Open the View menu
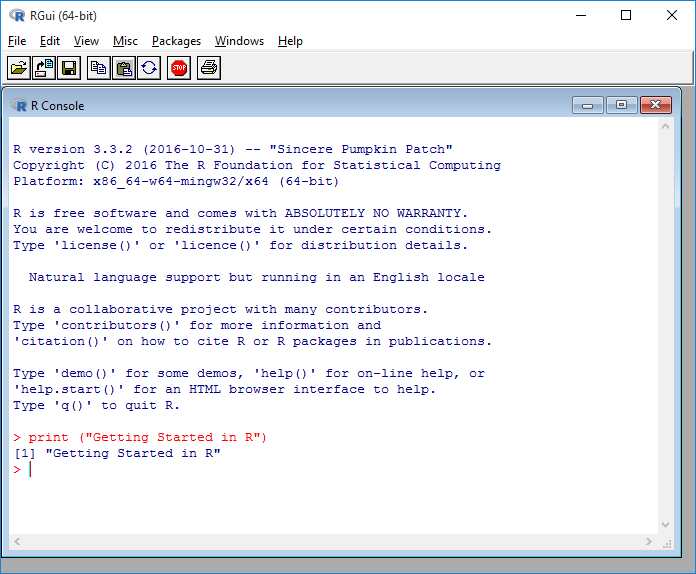This screenshot has width=696, height=574. coord(86,41)
